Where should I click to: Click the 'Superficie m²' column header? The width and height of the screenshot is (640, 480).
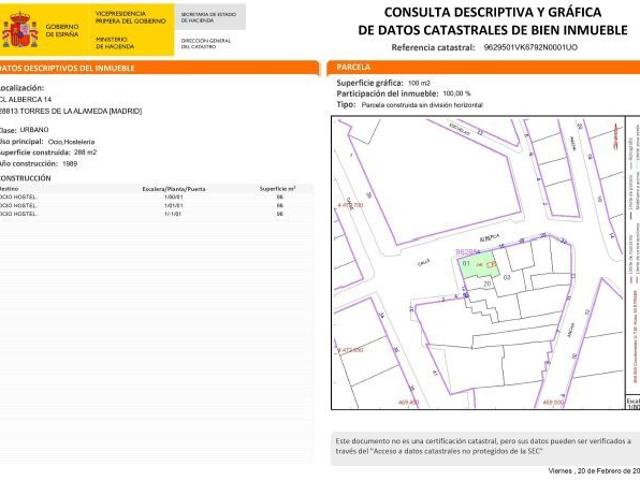tap(278, 189)
